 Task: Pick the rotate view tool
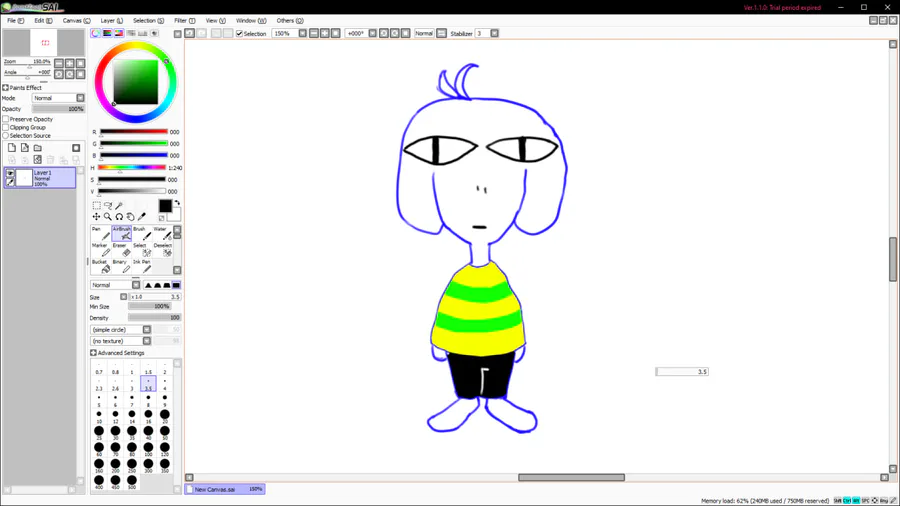tap(119, 217)
